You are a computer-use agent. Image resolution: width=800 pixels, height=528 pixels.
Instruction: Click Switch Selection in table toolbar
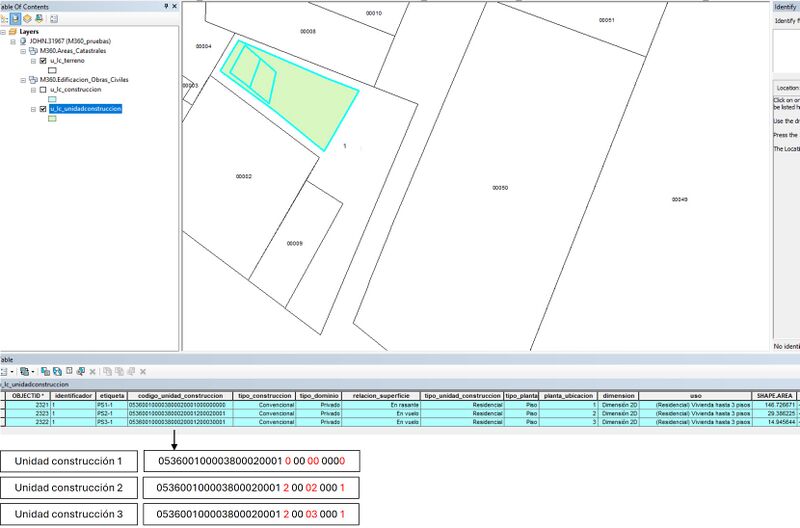tap(57, 371)
